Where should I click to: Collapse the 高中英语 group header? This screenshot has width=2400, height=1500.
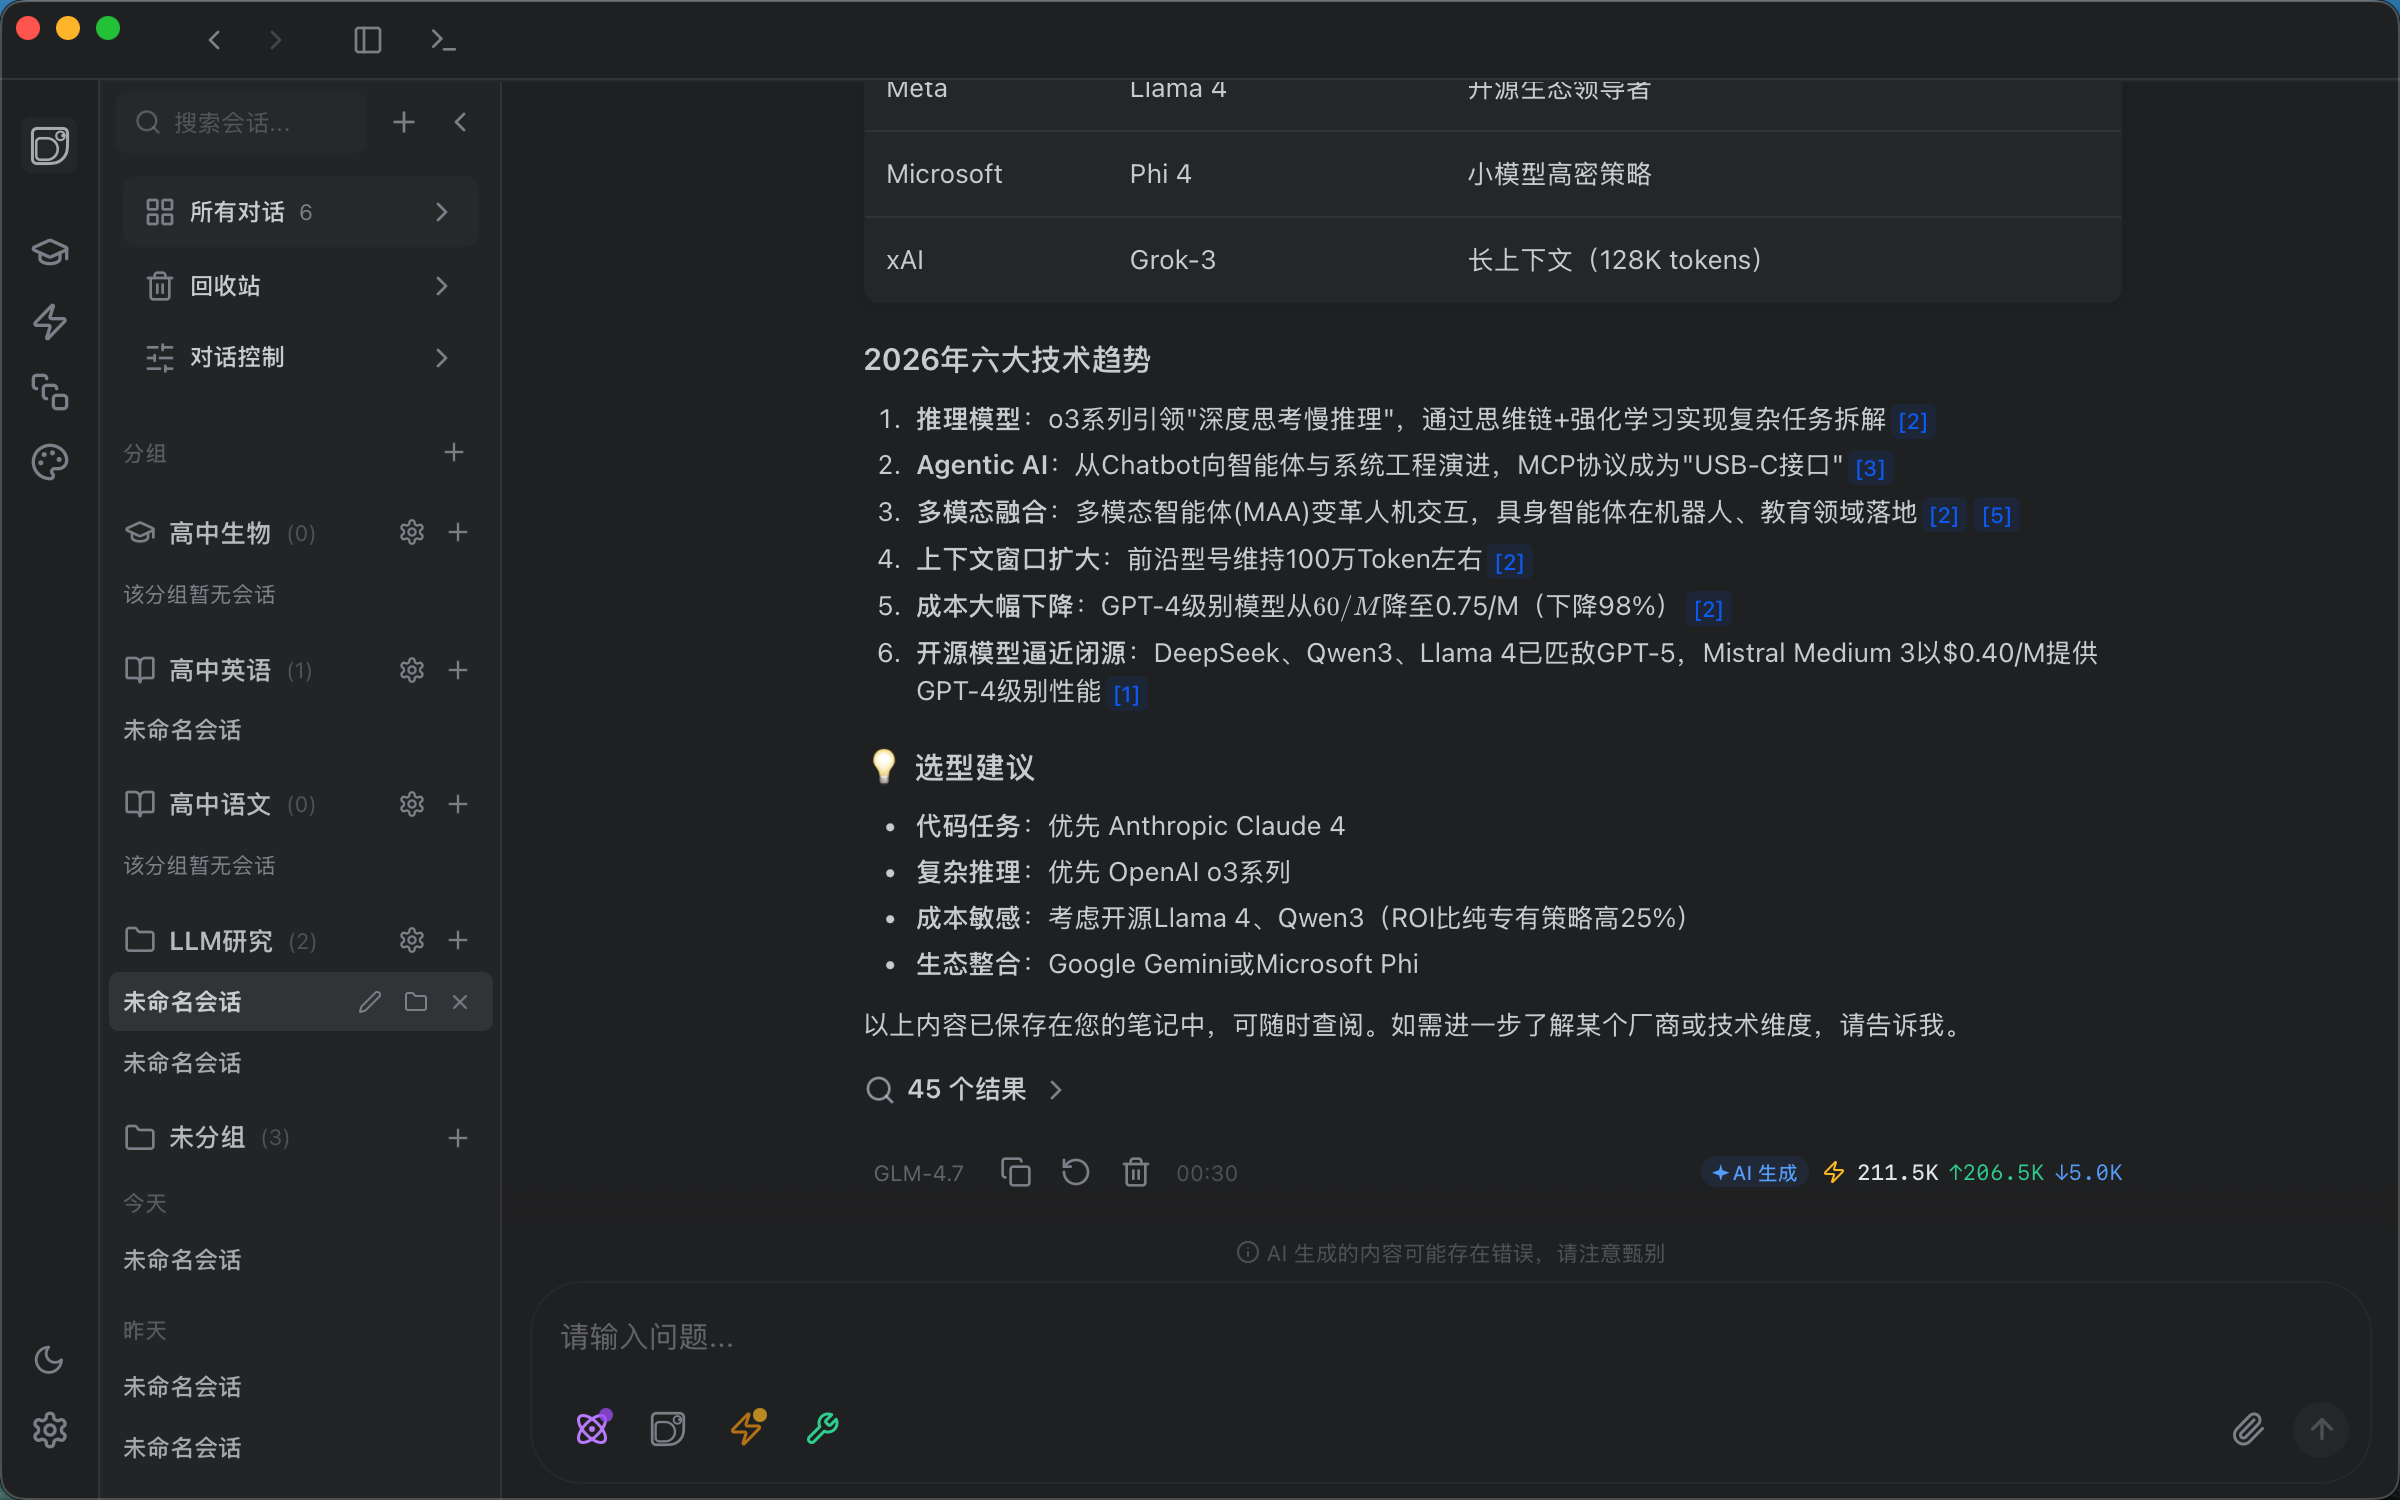[218, 670]
